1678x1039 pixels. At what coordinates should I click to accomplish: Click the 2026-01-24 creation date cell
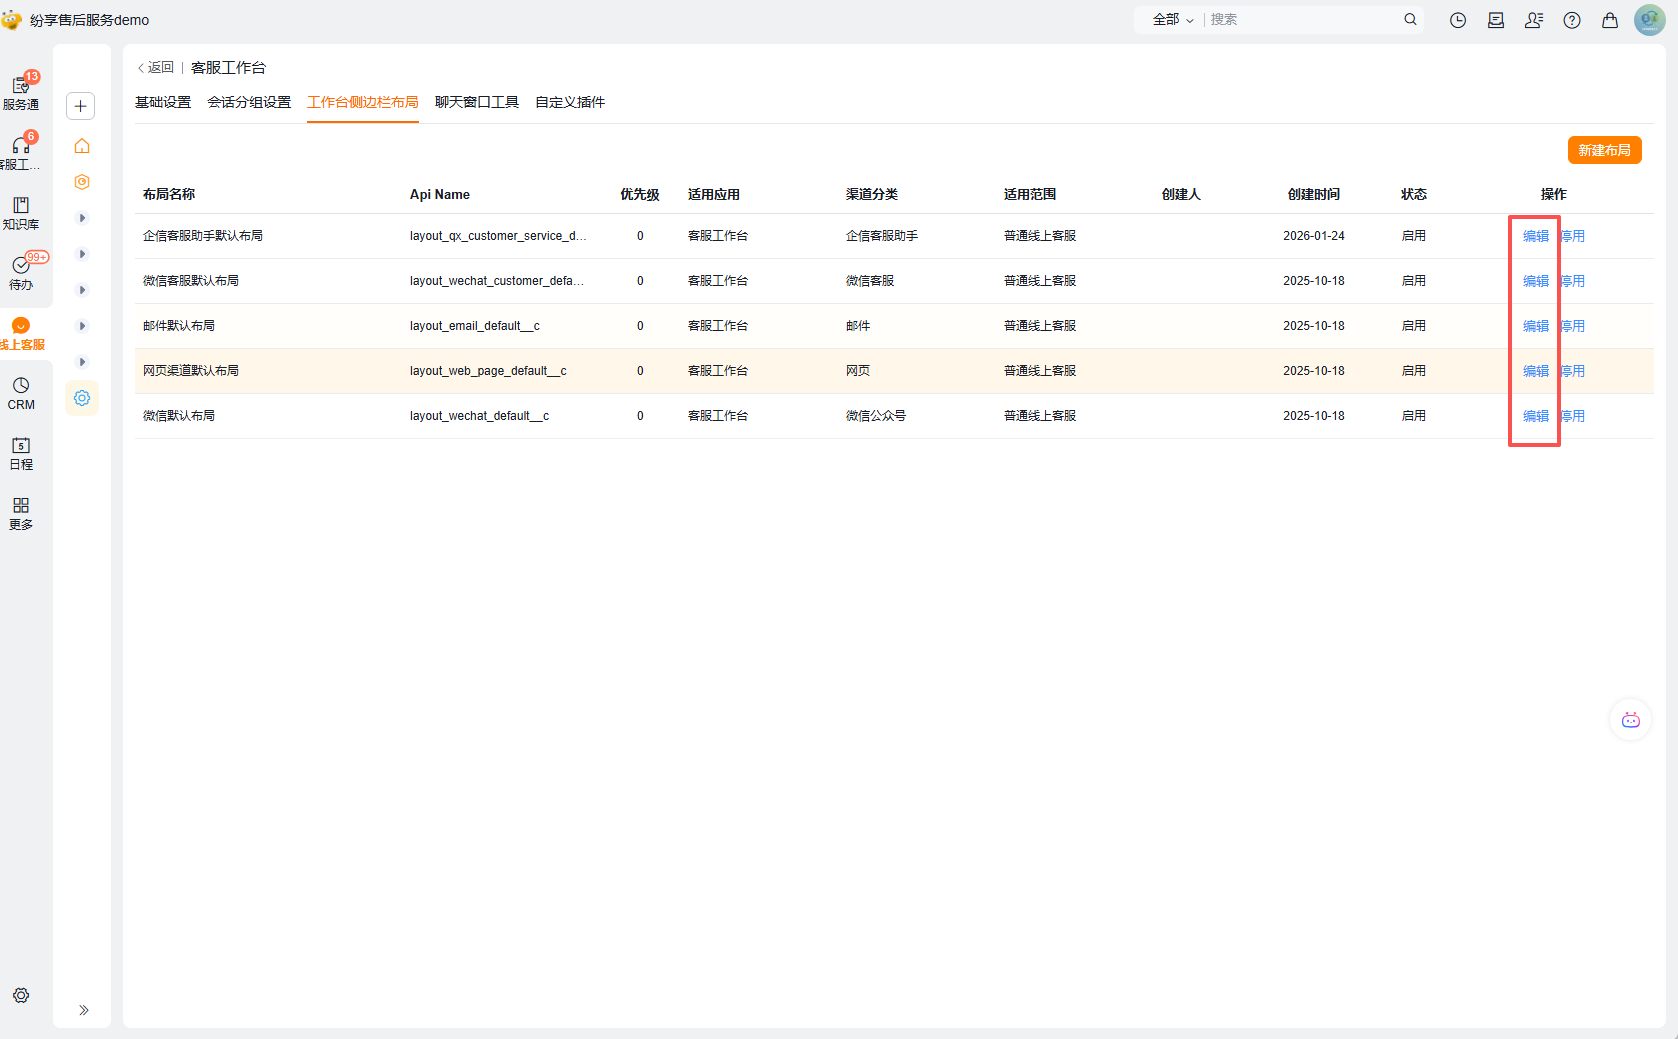[x=1314, y=236]
